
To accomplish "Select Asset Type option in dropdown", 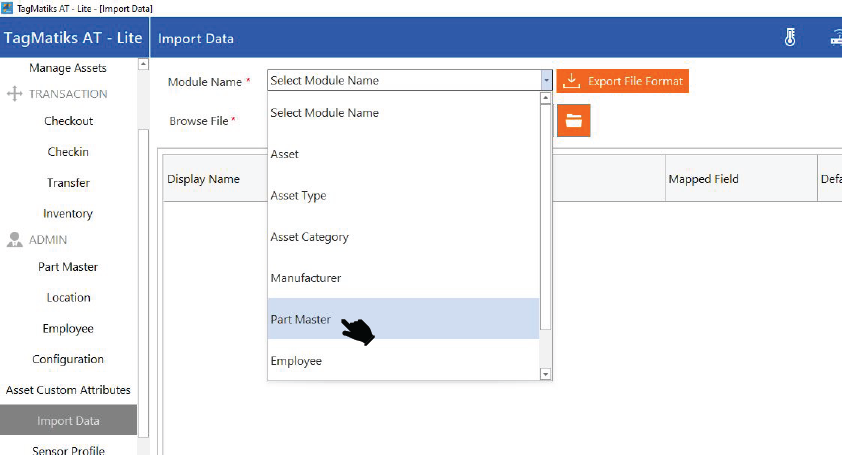I will point(298,196).
